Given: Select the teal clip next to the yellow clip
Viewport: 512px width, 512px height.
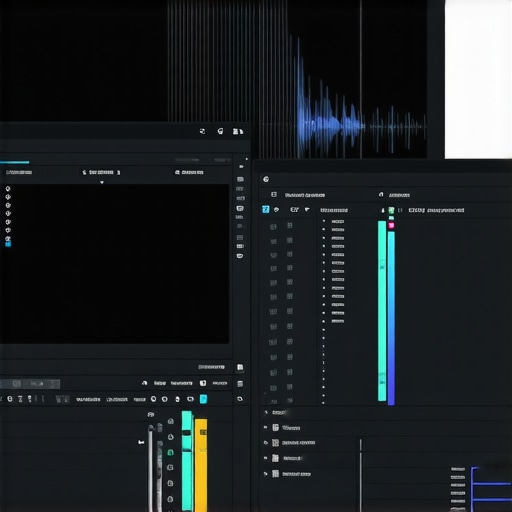Looking at the screenshot, I should [187, 461].
